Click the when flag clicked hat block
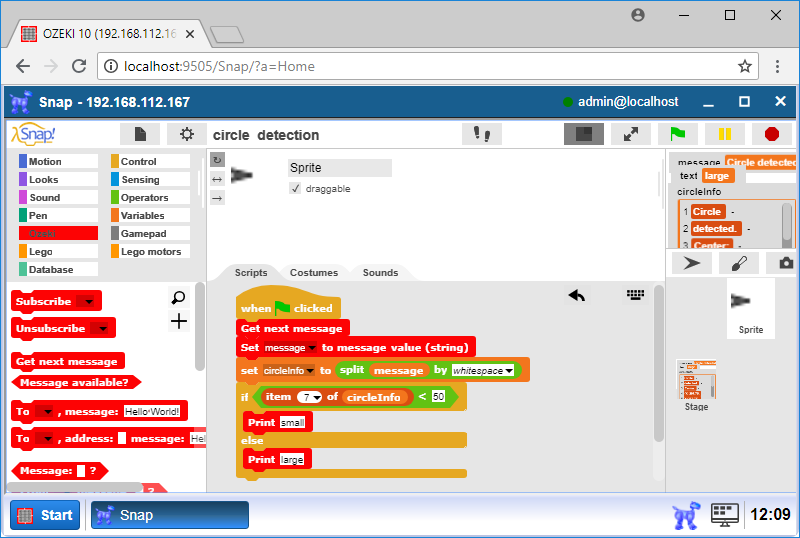The image size is (800, 538). click(288, 305)
